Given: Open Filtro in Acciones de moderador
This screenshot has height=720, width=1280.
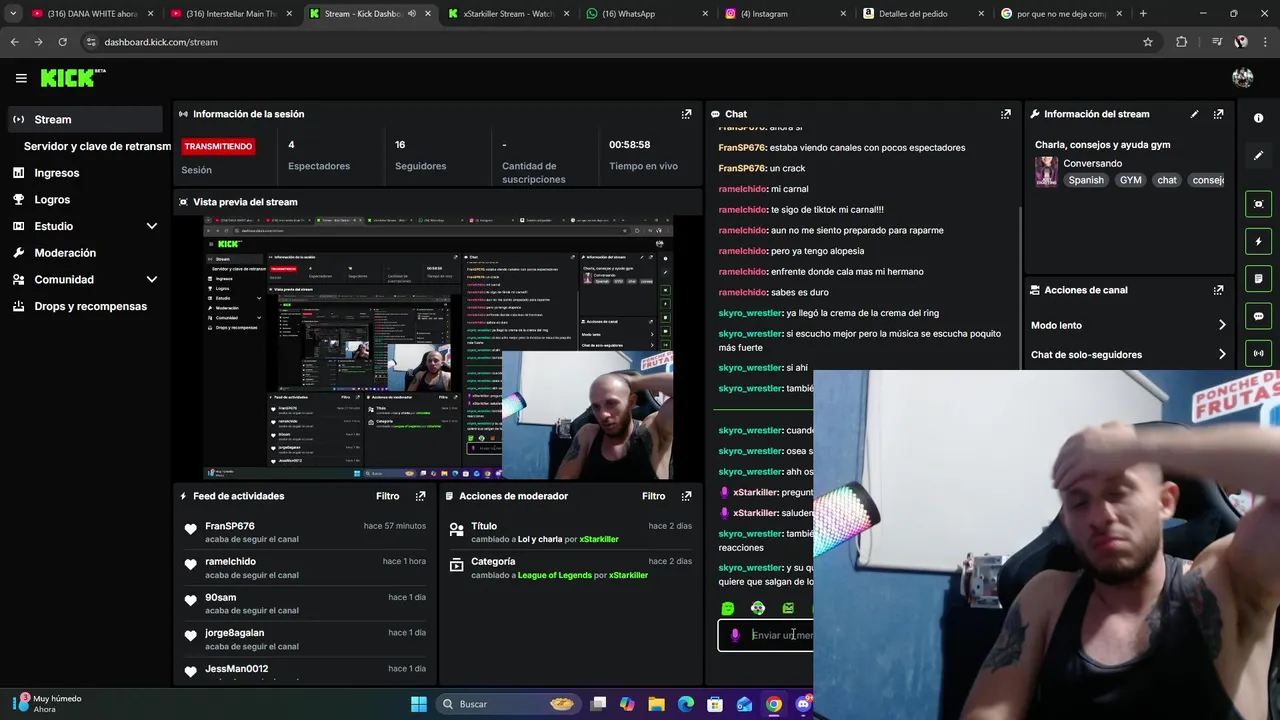Looking at the screenshot, I should [x=653, y=496].
